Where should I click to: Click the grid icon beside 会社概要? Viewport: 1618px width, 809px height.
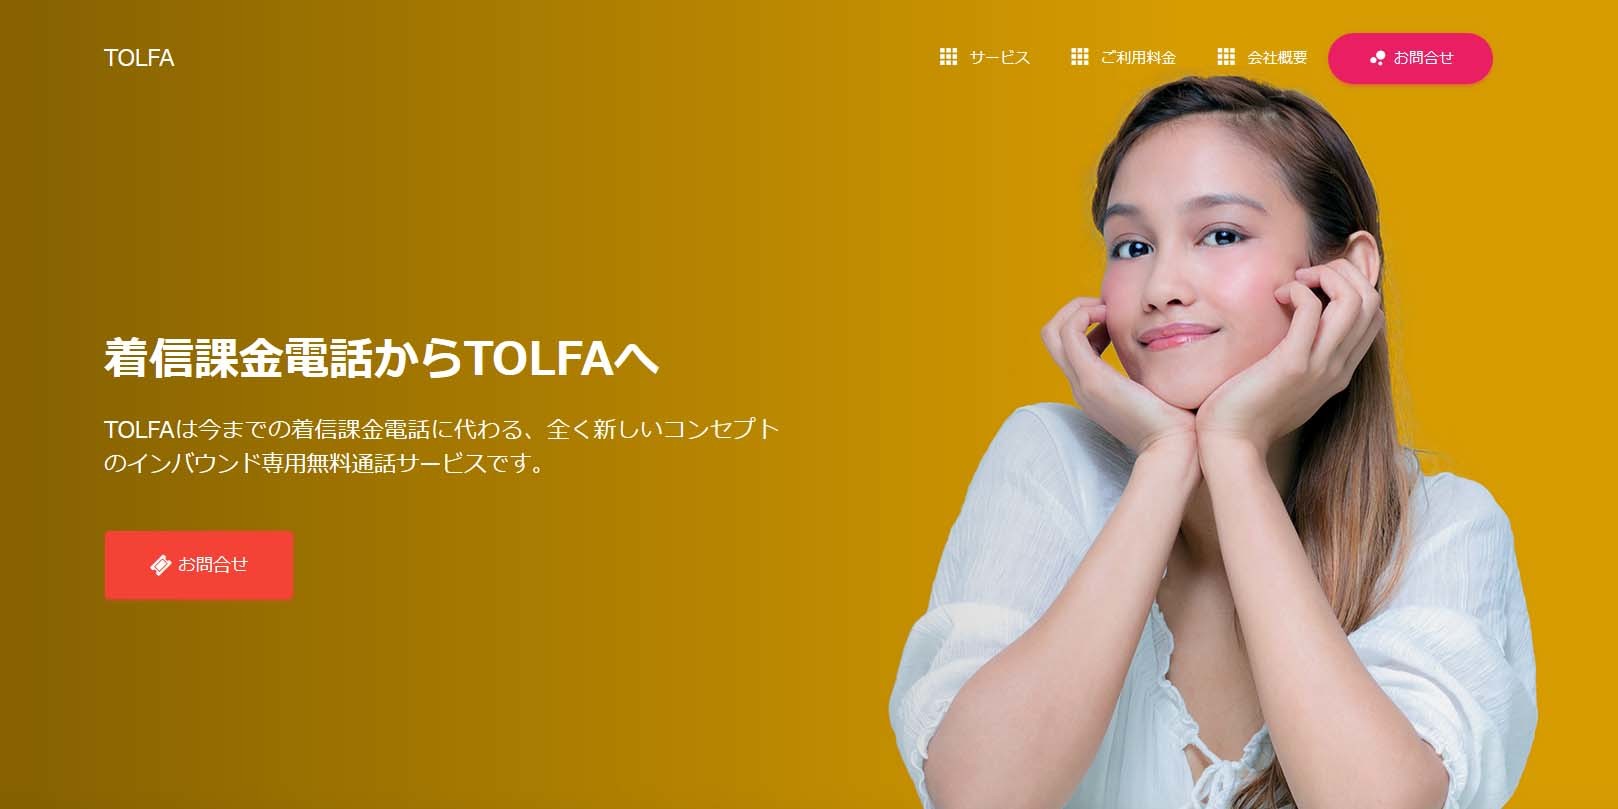tap(1226, 58)
